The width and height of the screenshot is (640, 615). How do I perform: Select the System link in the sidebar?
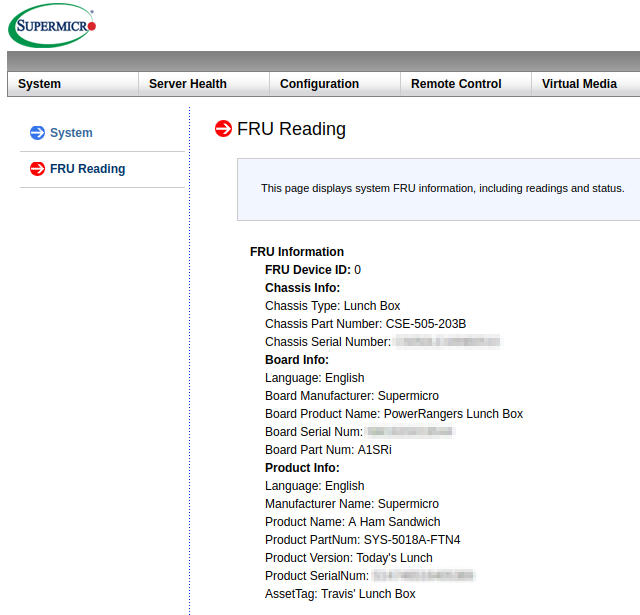(x=71, y=133)
